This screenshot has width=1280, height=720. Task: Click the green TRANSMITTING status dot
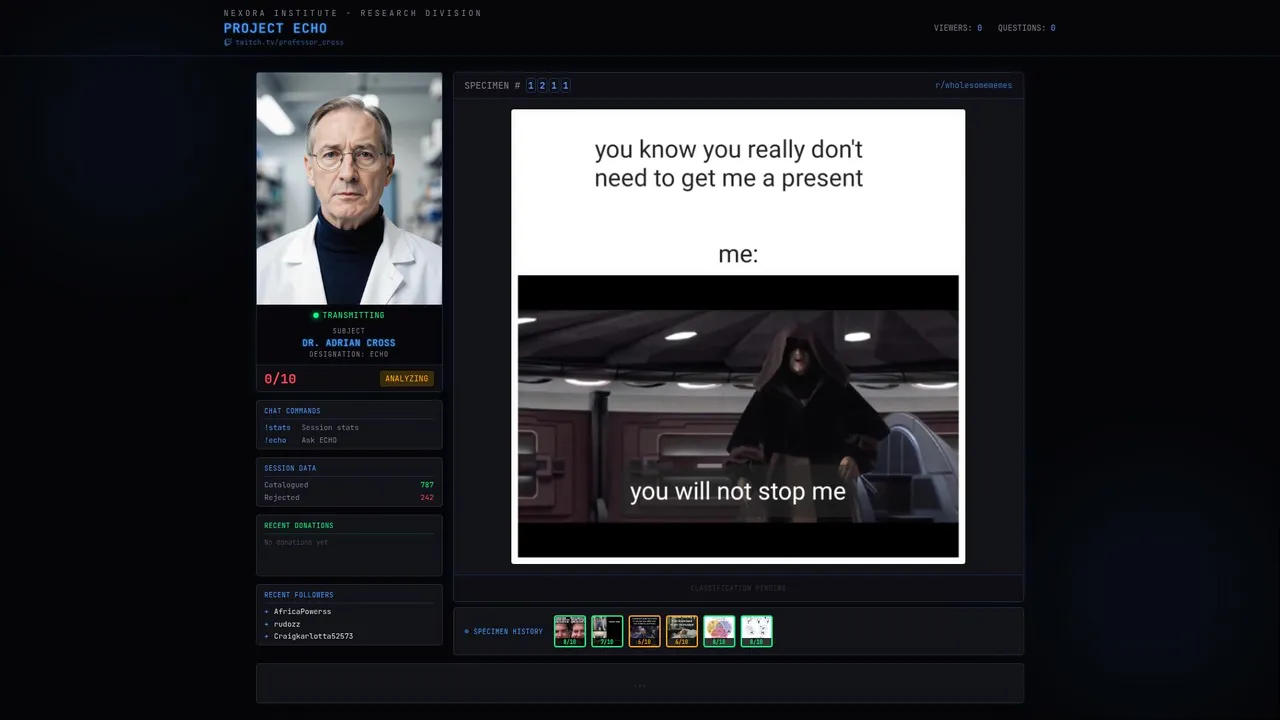316,316
